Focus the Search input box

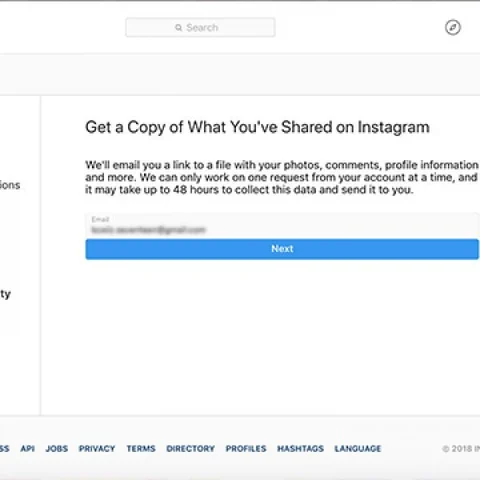(x=200, y=27)
